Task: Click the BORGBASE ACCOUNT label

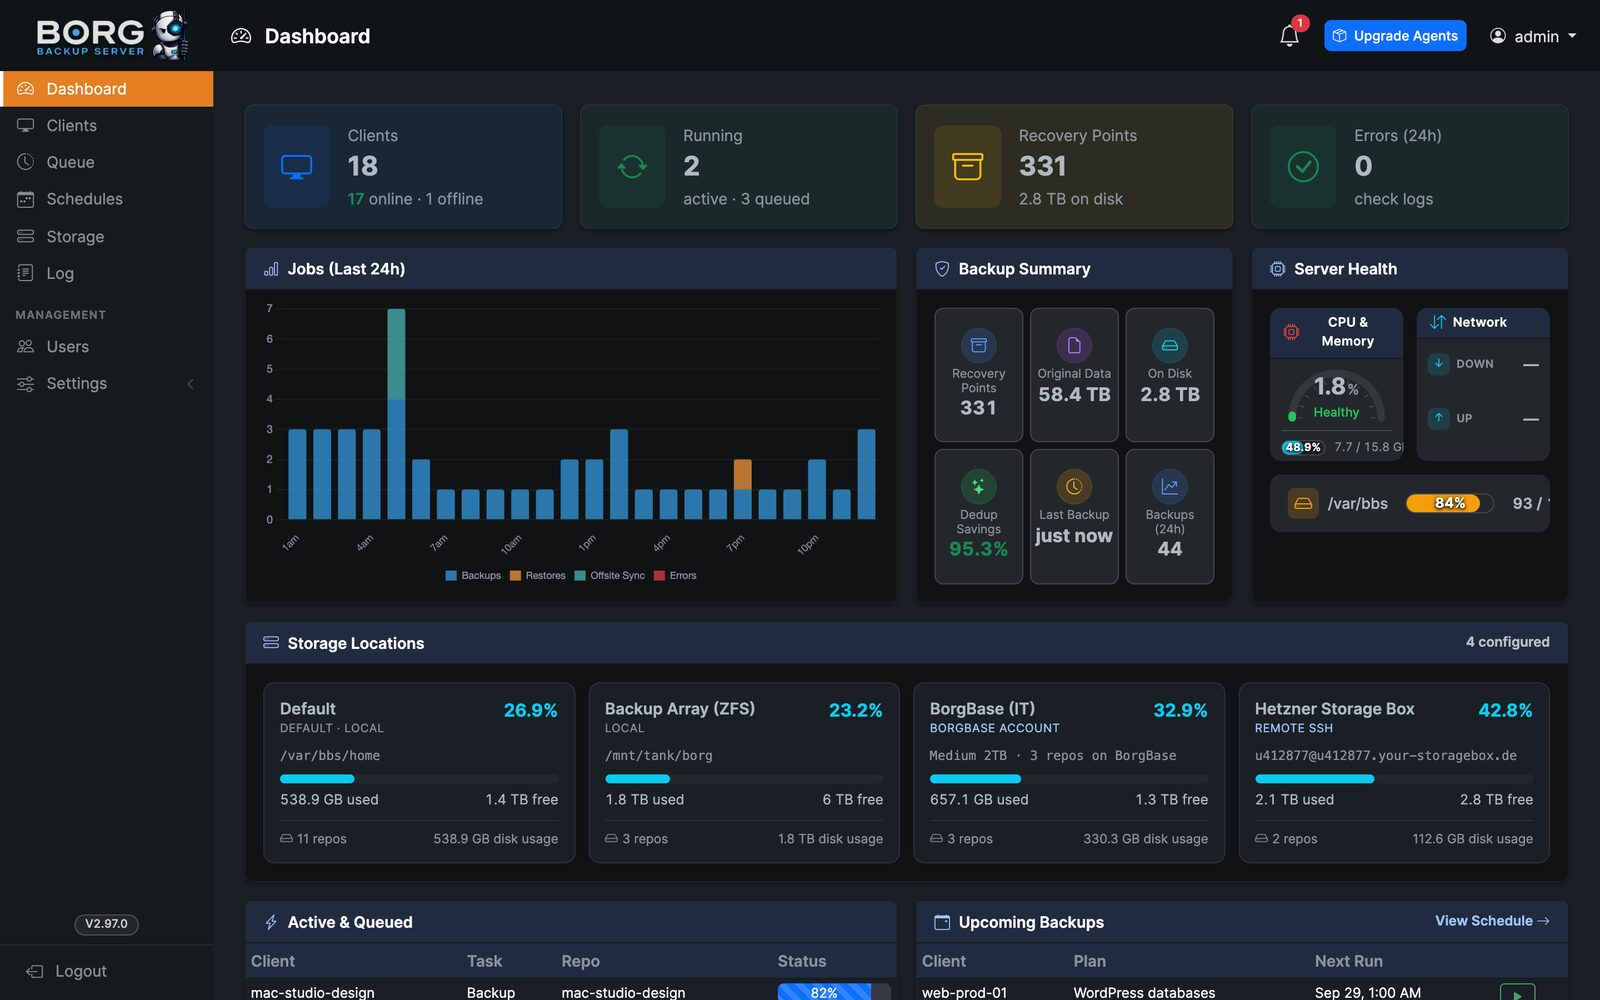Action: tap(994, 729)
